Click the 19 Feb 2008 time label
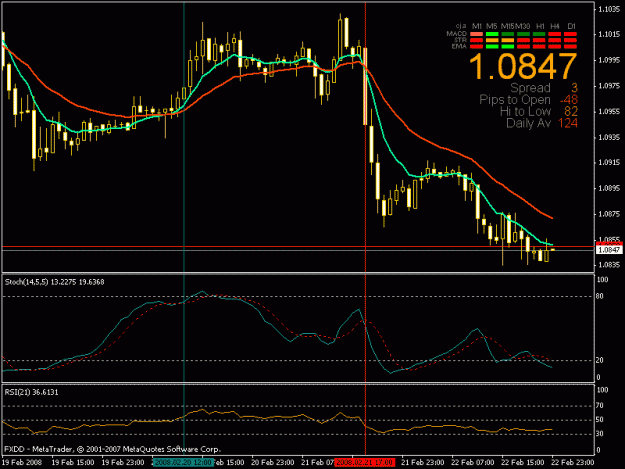The height and width of the screenshot is (469, 625). tap(21, 463)
